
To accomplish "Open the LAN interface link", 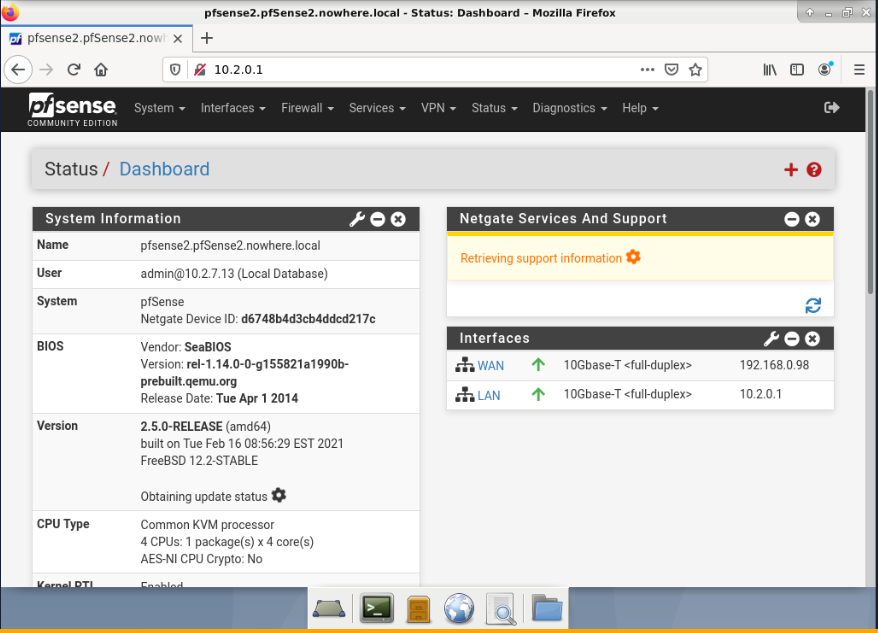I will pyautogui.click(x=489, y=395).
